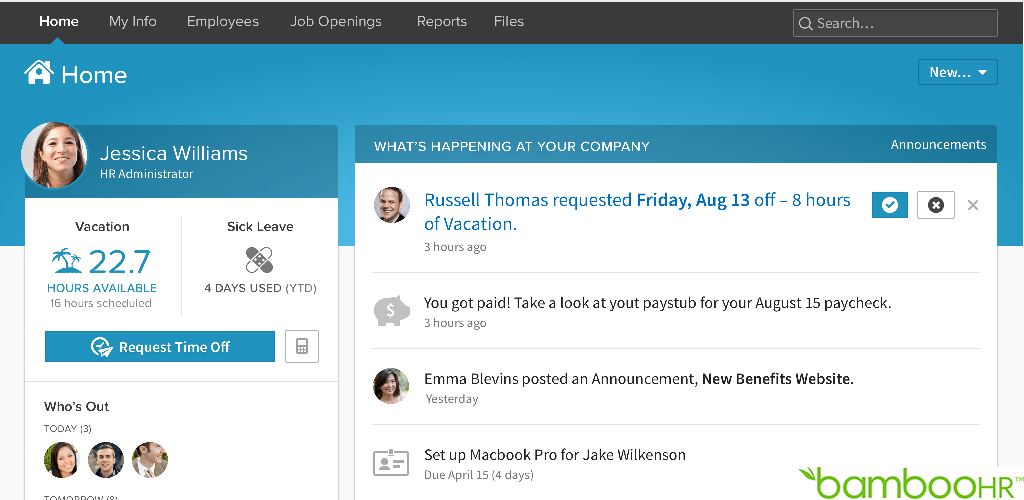The width and height of the screenshot is (1024, 500).
Task: Click the sick leave bandage icon
Action: click(259, 260)
